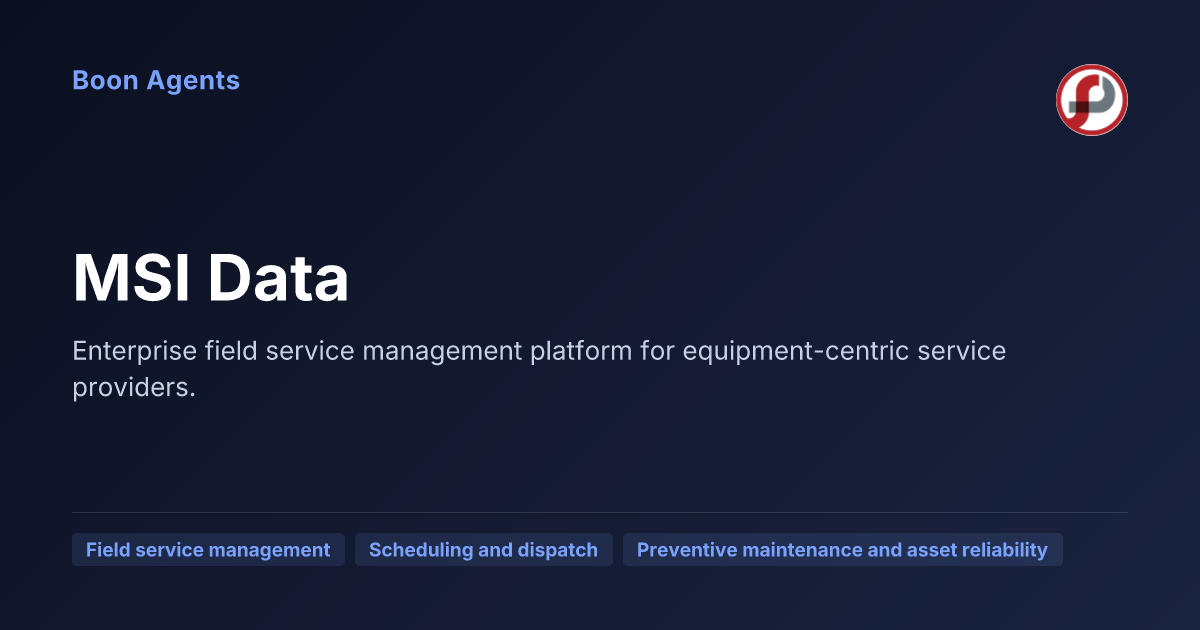Select the MSI Data heading
The width and height of the screenshot is (1200, 630).
point(211,279)
